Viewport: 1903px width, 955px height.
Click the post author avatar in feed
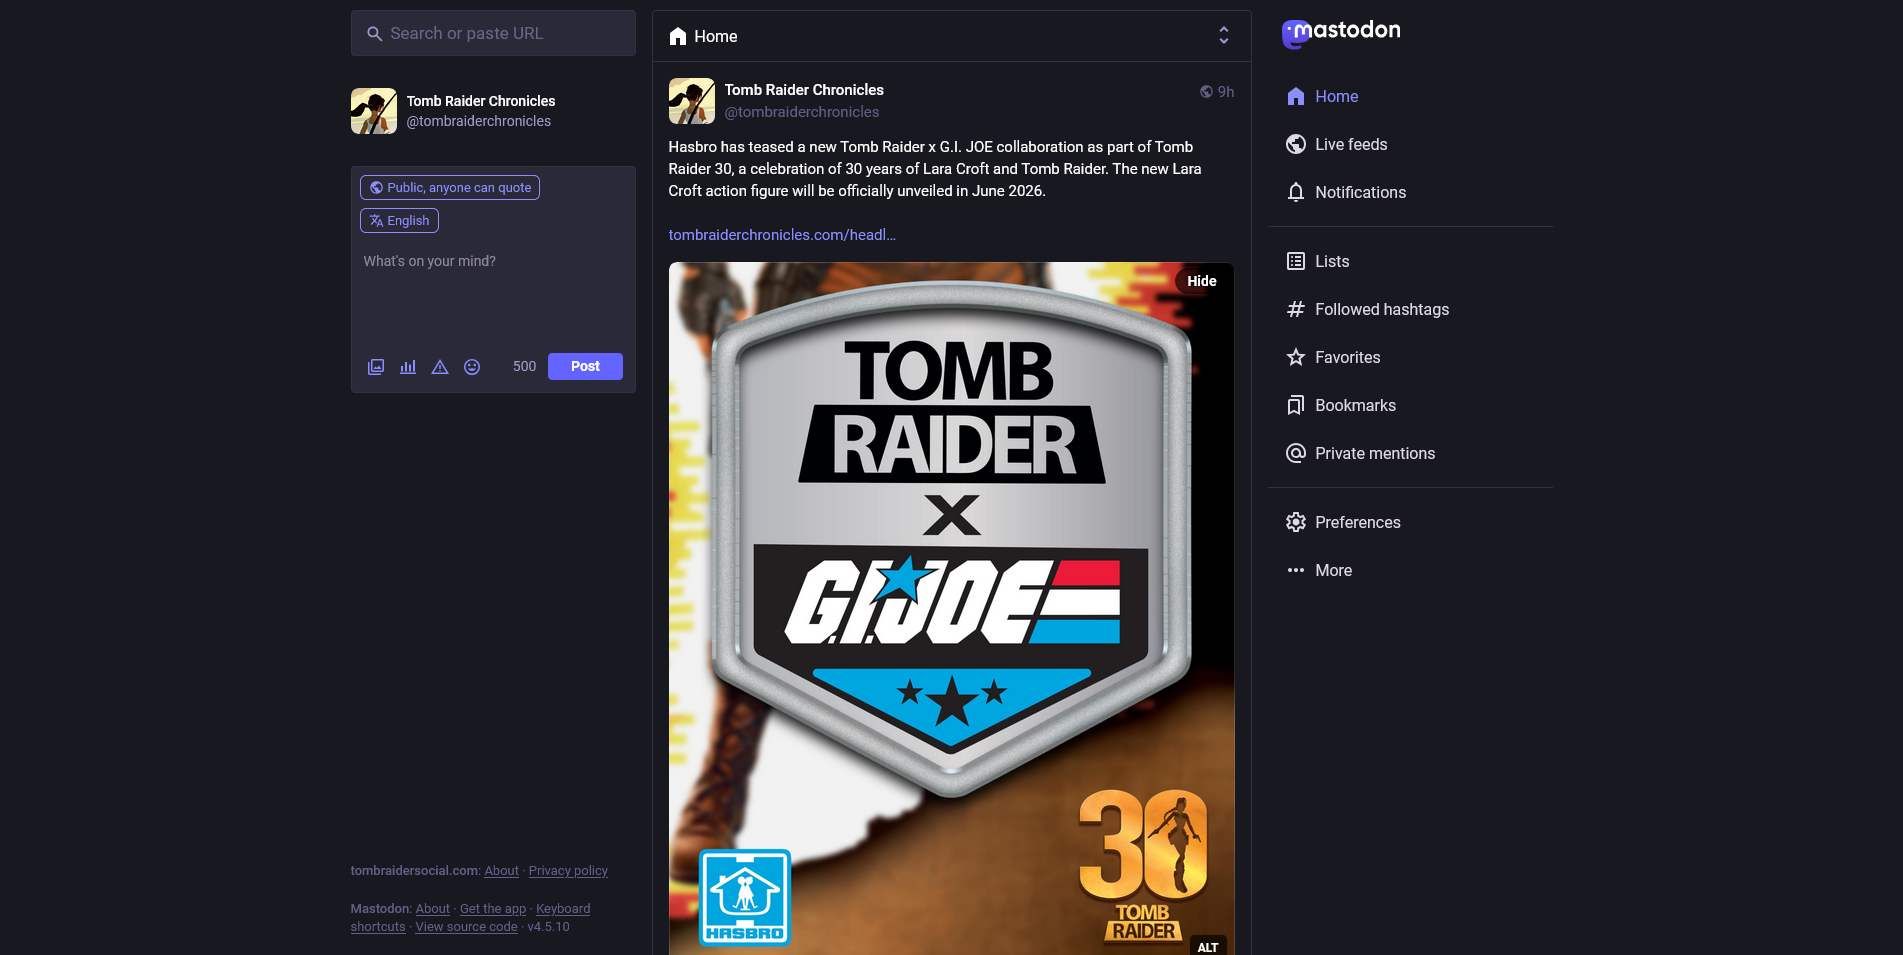click(691, 101)
